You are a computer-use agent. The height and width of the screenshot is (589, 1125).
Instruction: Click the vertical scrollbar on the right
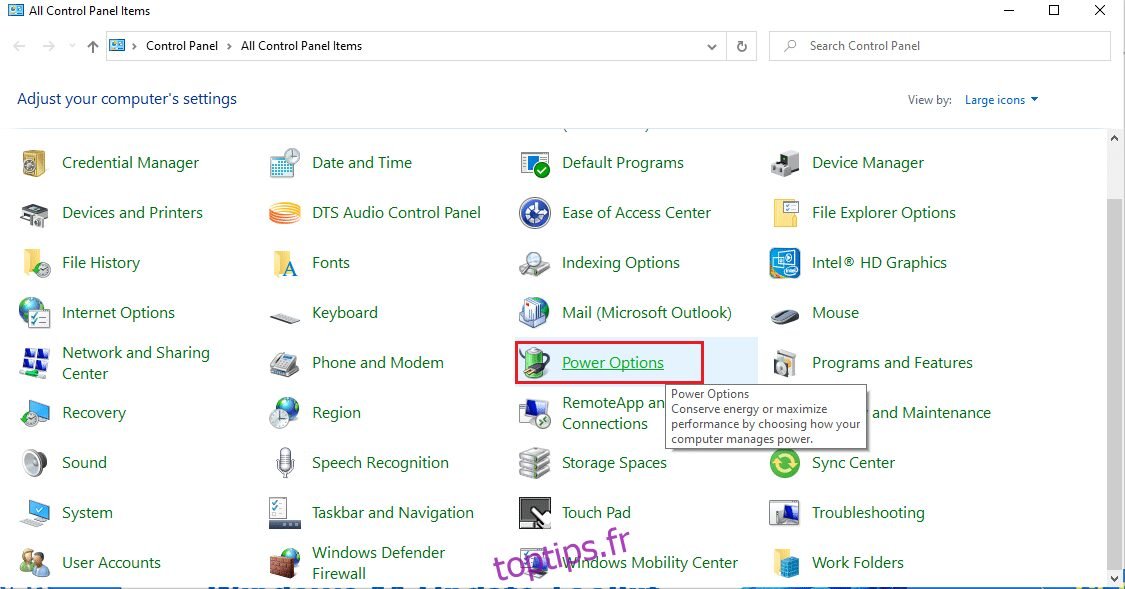pos(1116,380)
